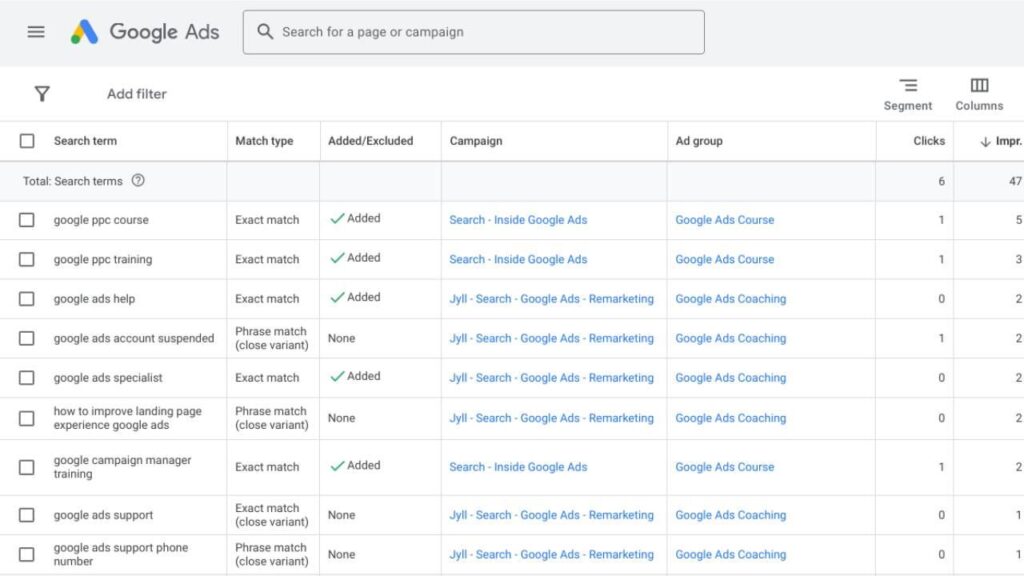1024x576 pixels.
Task: Open Jyll remarketing campaign in support phone number row
Action: coord(551,554)
